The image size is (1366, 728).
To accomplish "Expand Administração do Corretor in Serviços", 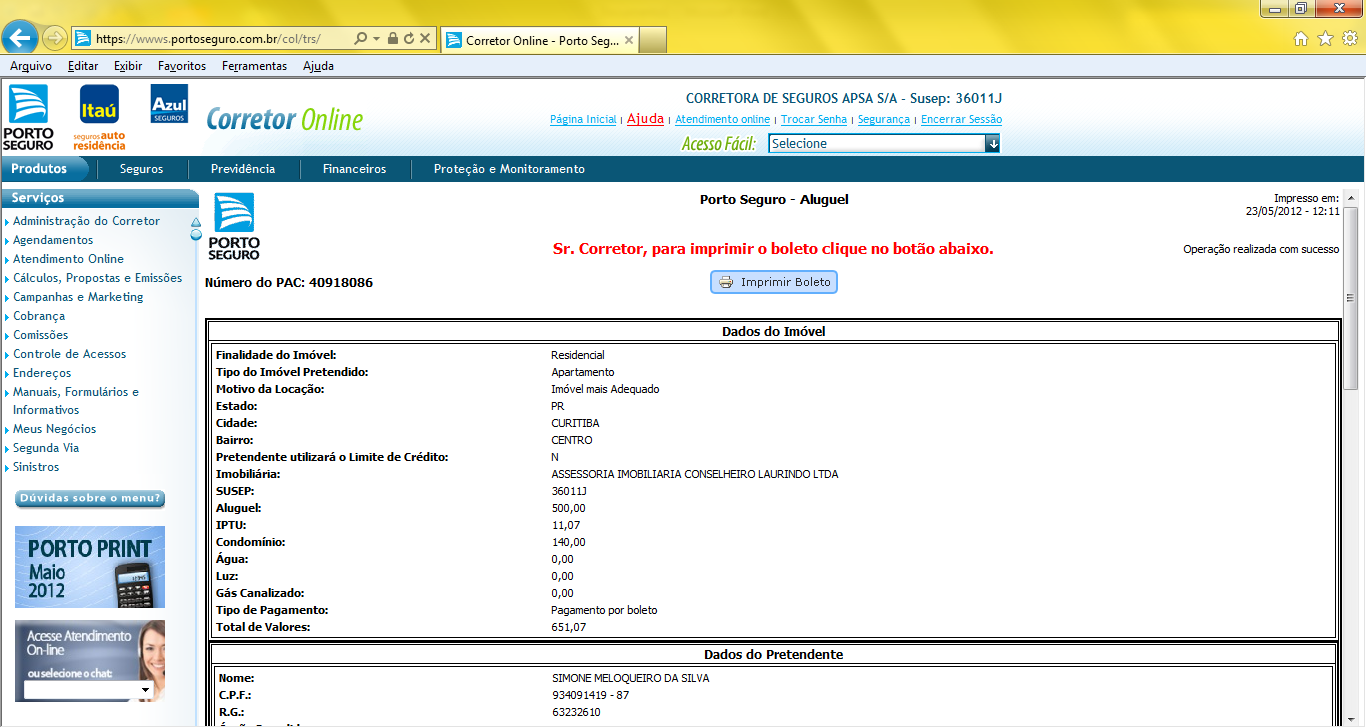I will point(86,221).
